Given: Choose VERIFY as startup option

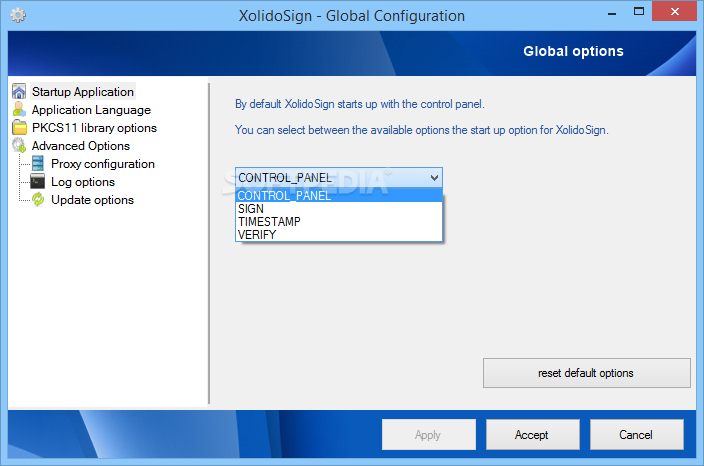Looking at the screenshot, I should (x=339, y=235).
